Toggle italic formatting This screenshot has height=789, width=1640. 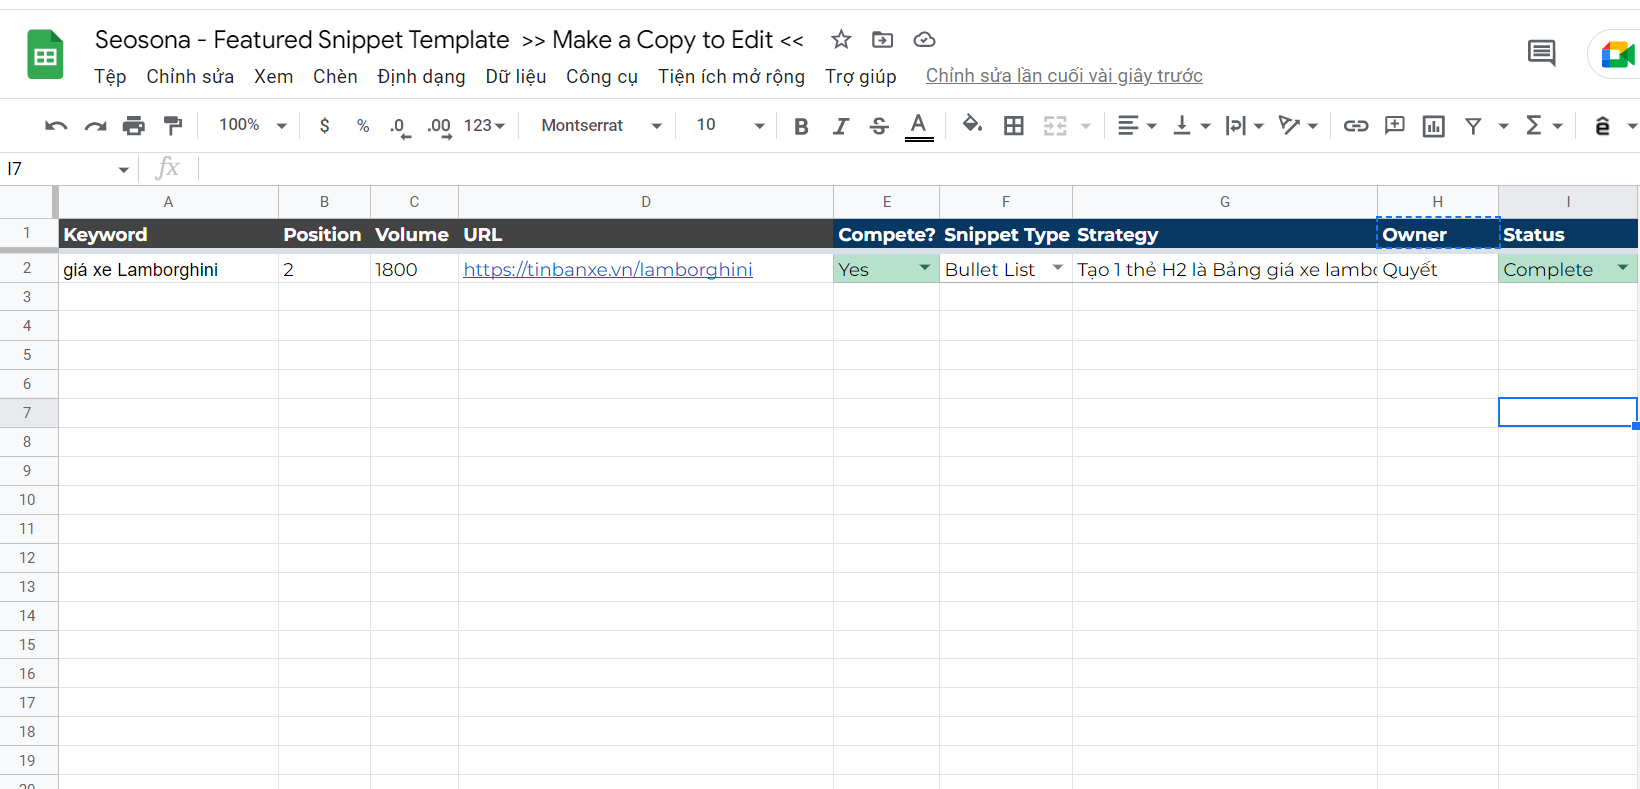pyautogui.click(x=840, y=126)
